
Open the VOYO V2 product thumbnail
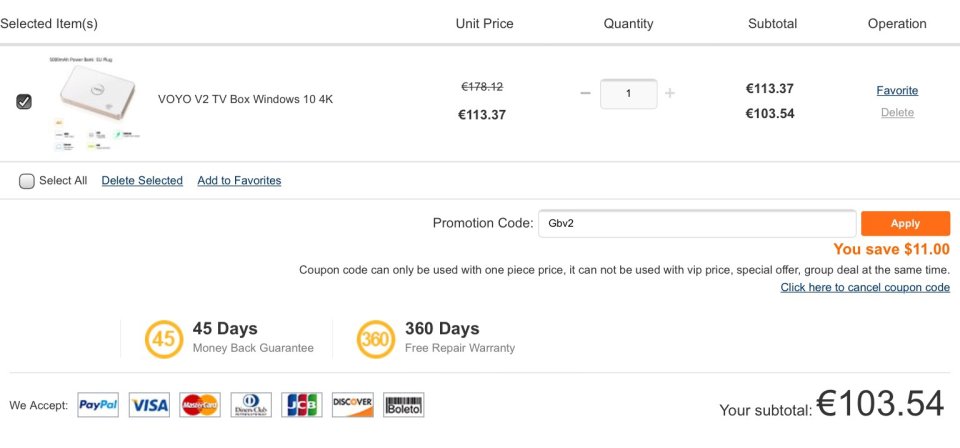(94, 103)
